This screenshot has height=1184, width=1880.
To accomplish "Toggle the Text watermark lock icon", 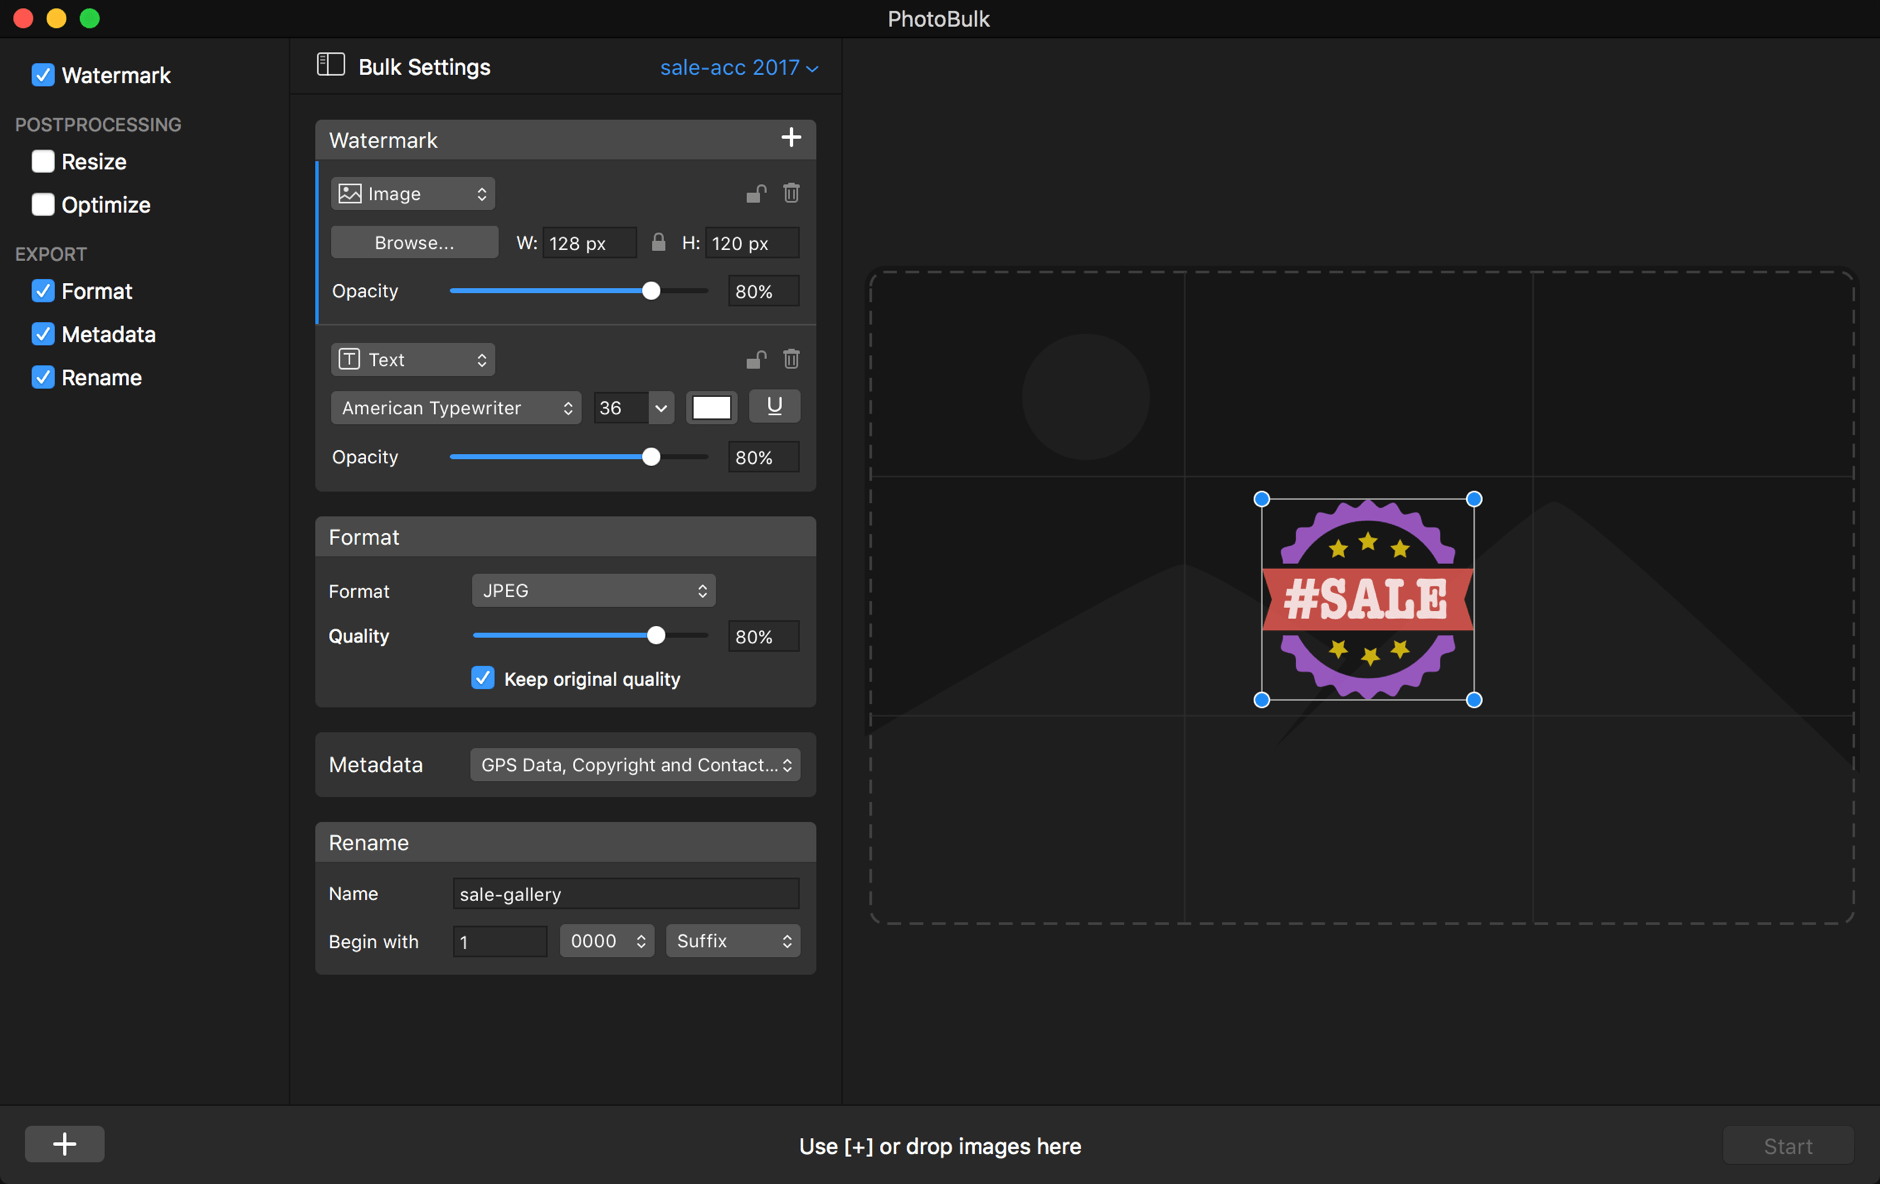I will click(x=756, y=359).
